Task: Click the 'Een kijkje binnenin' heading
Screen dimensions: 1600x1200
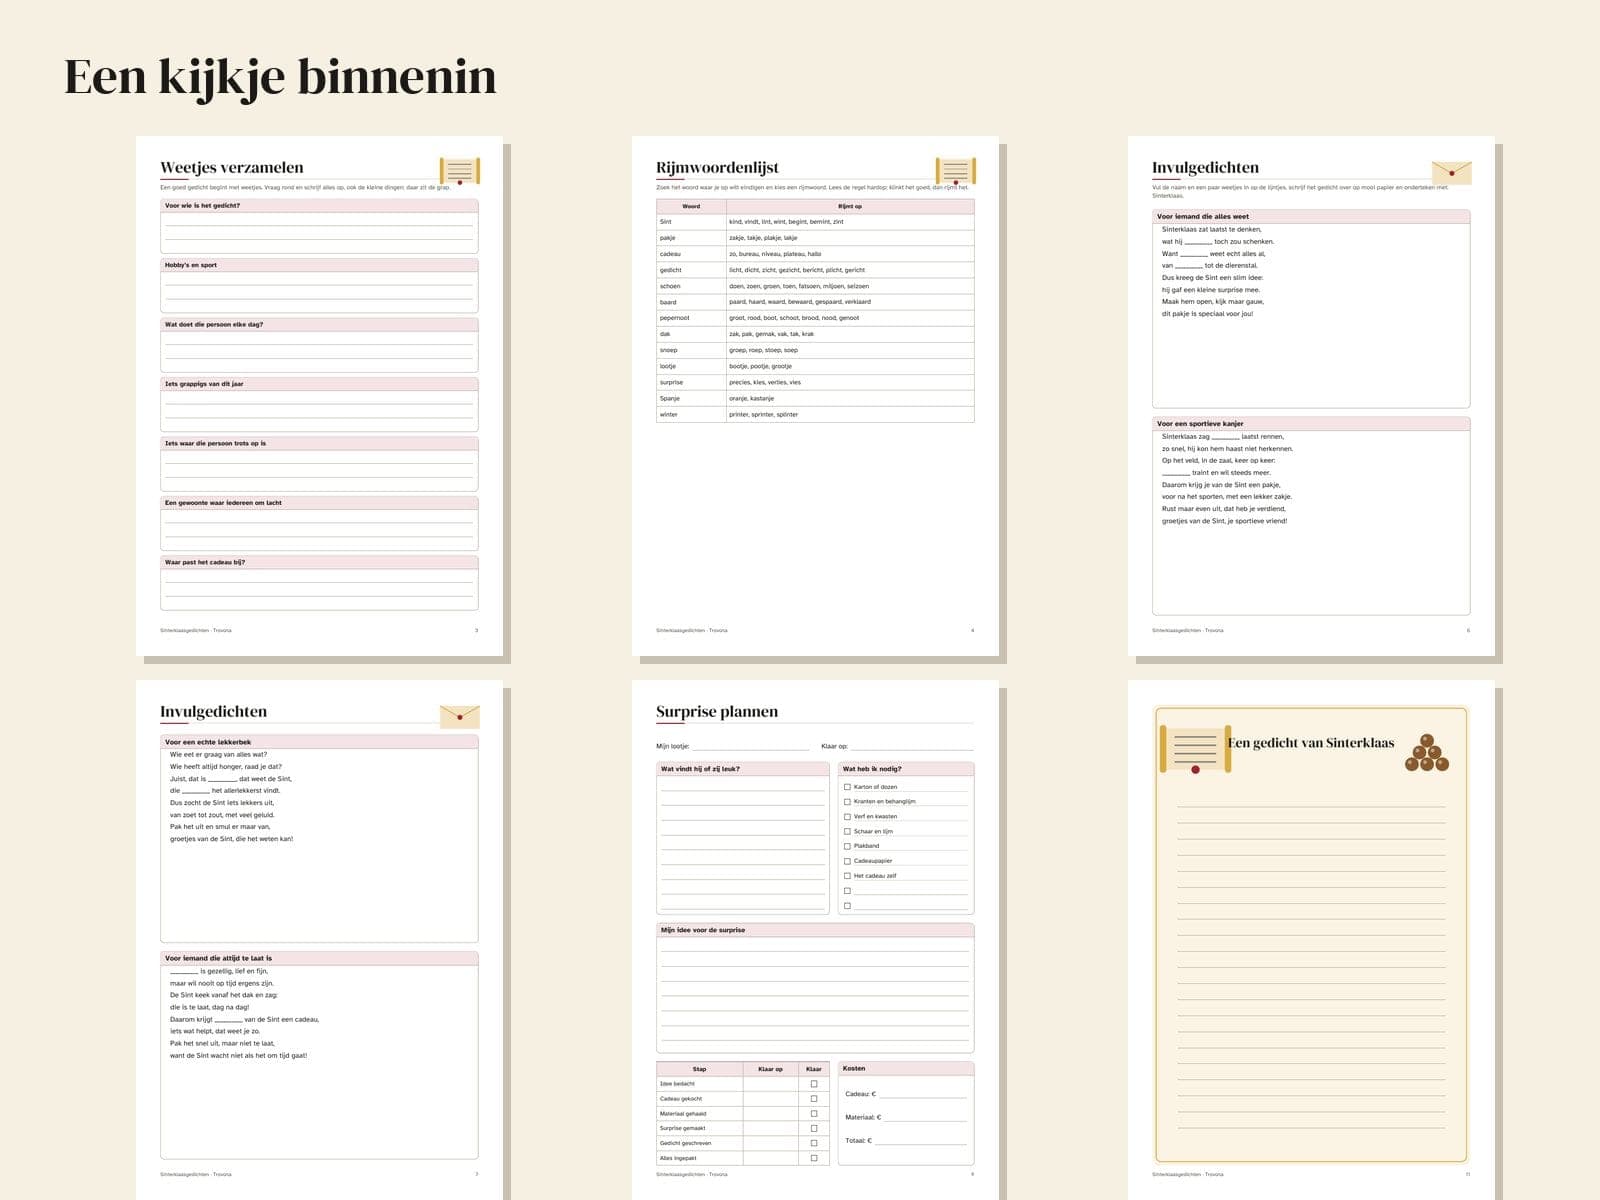Action: pos(280,77)
